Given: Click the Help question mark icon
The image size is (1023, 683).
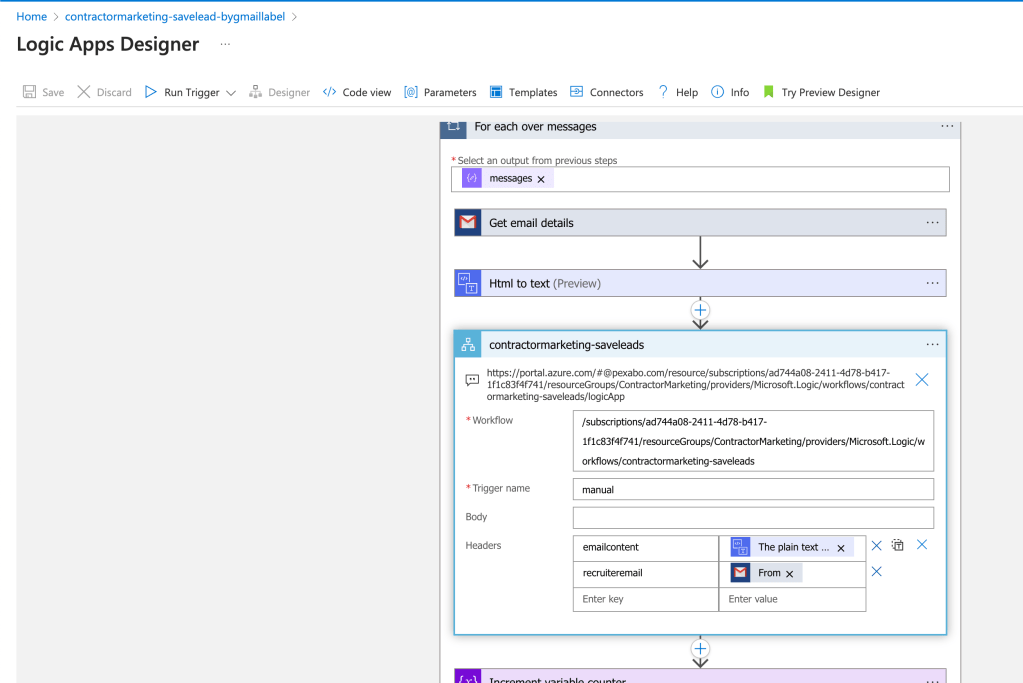Looking at the screenshot, I should pos(663,92).
